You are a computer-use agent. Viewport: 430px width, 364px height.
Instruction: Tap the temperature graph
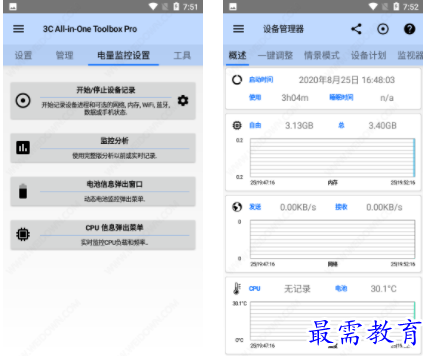click(333, 321)
